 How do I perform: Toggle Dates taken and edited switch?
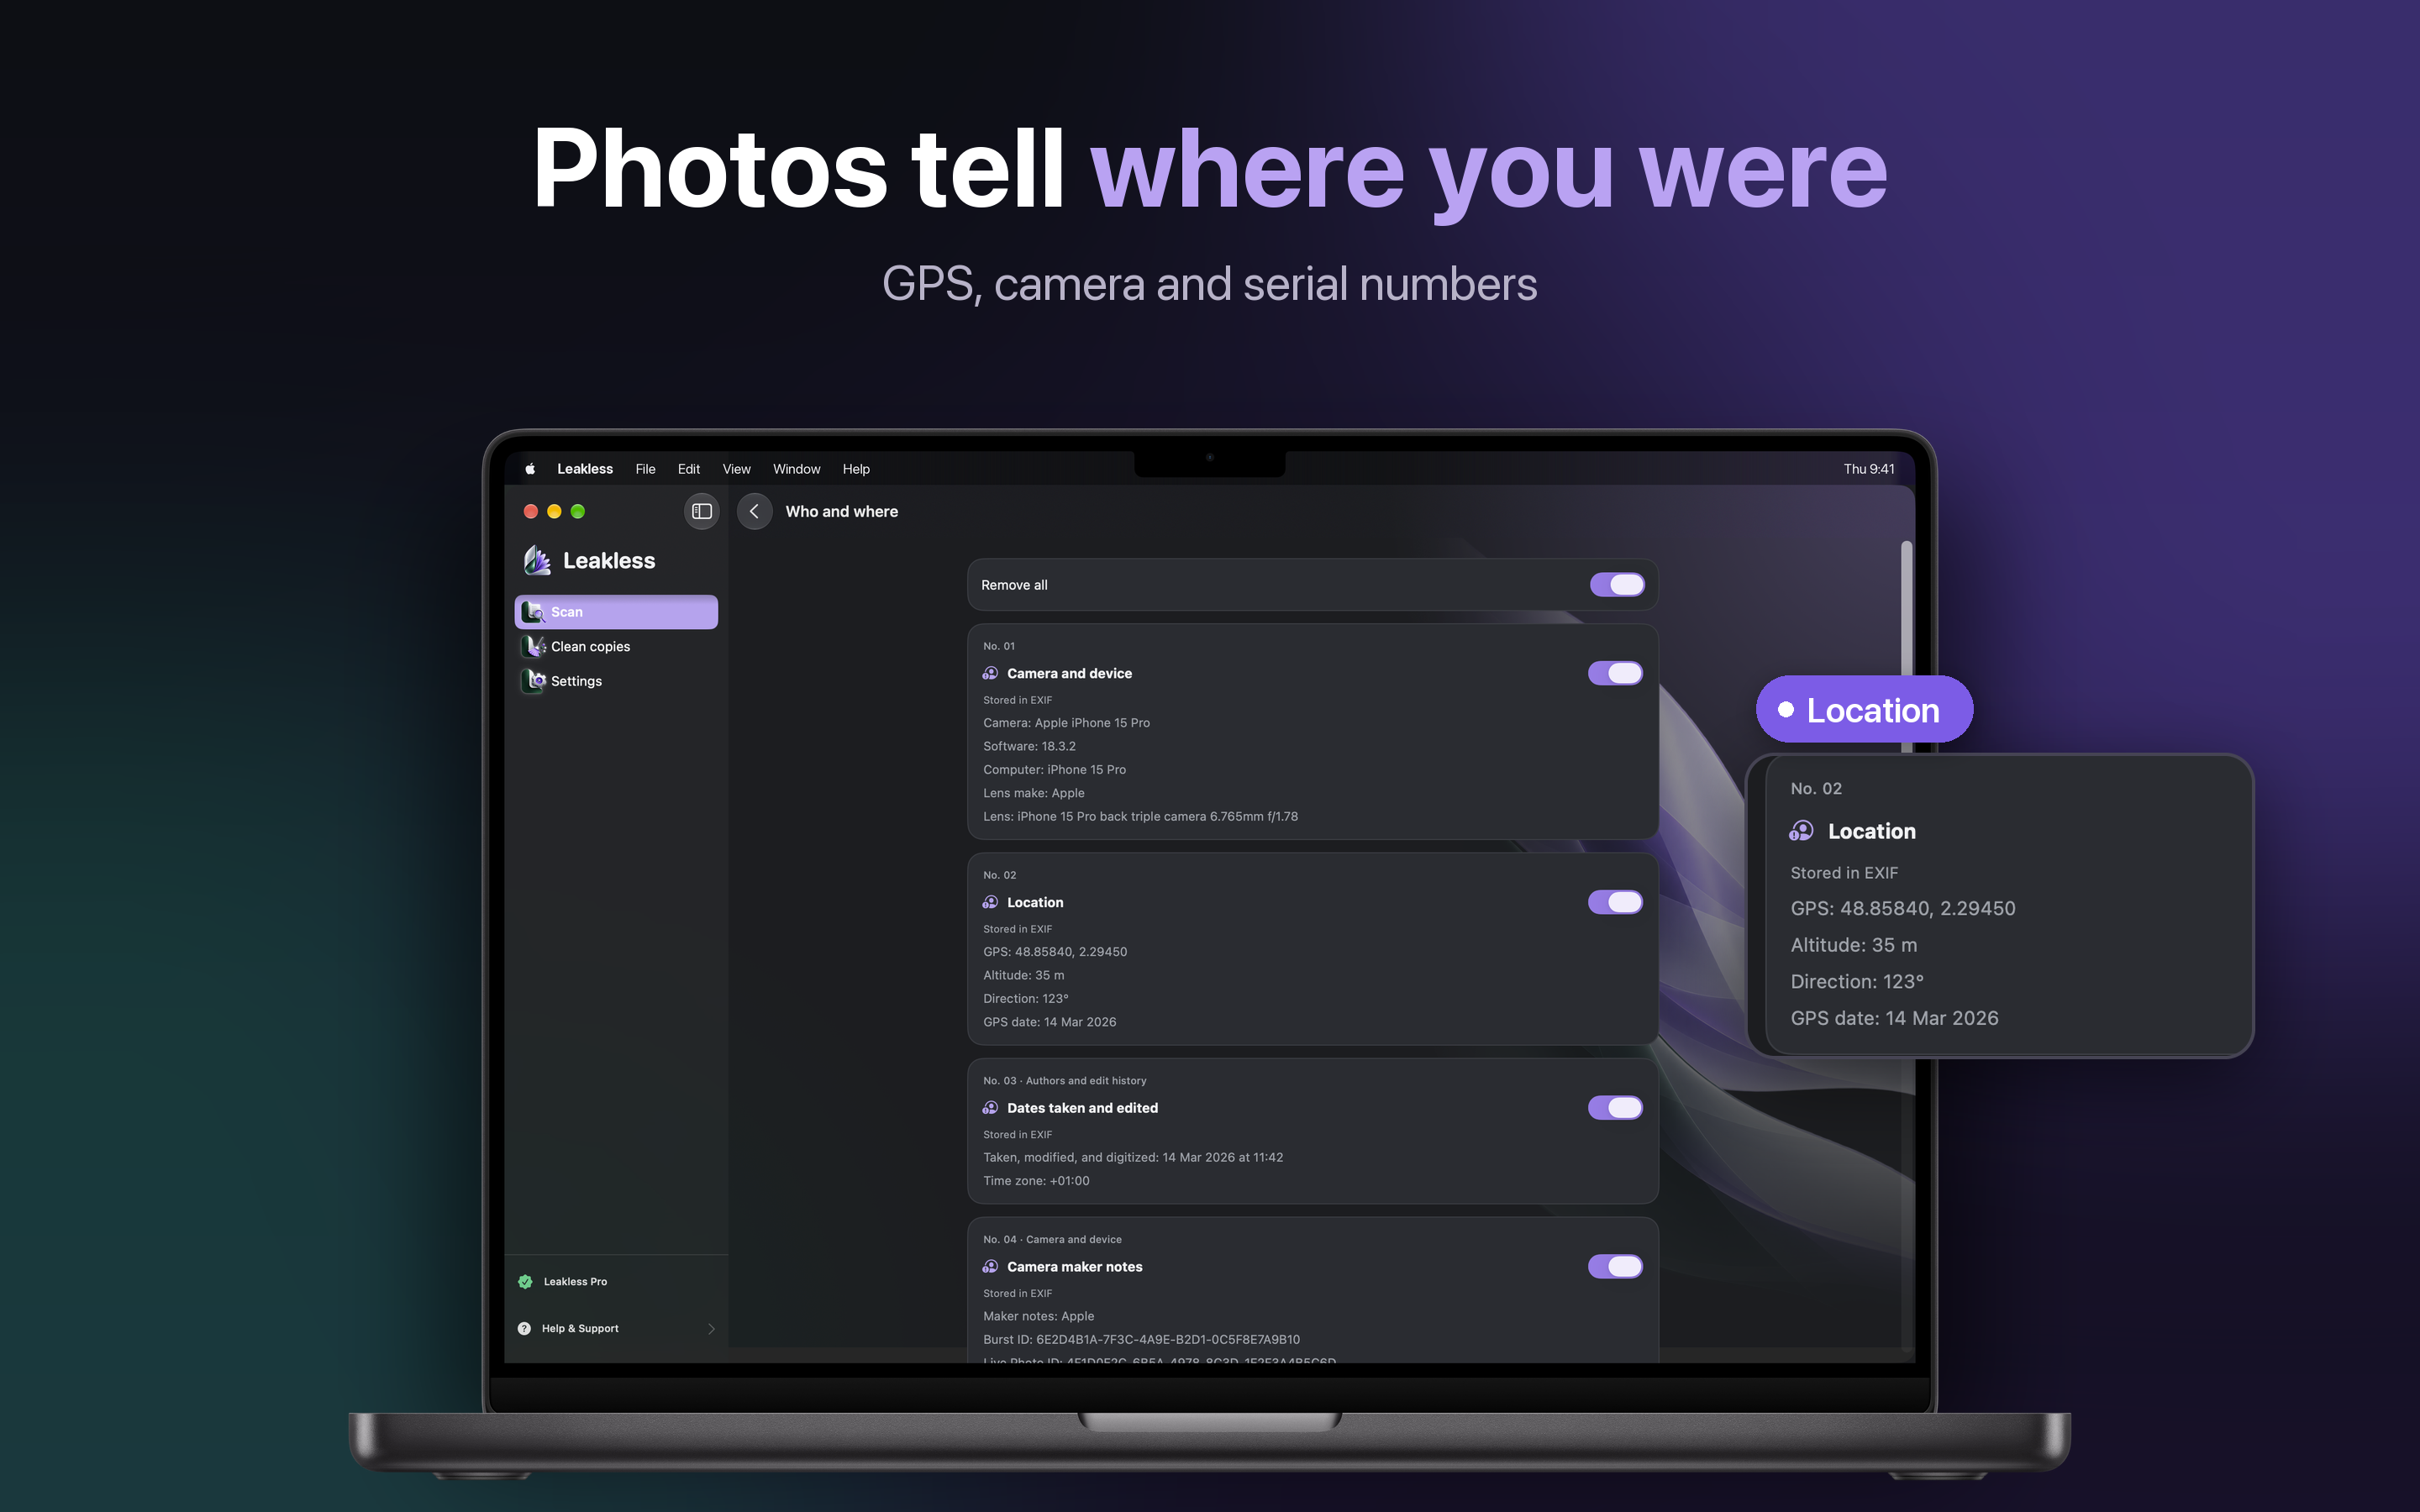pos(1615,1107)
